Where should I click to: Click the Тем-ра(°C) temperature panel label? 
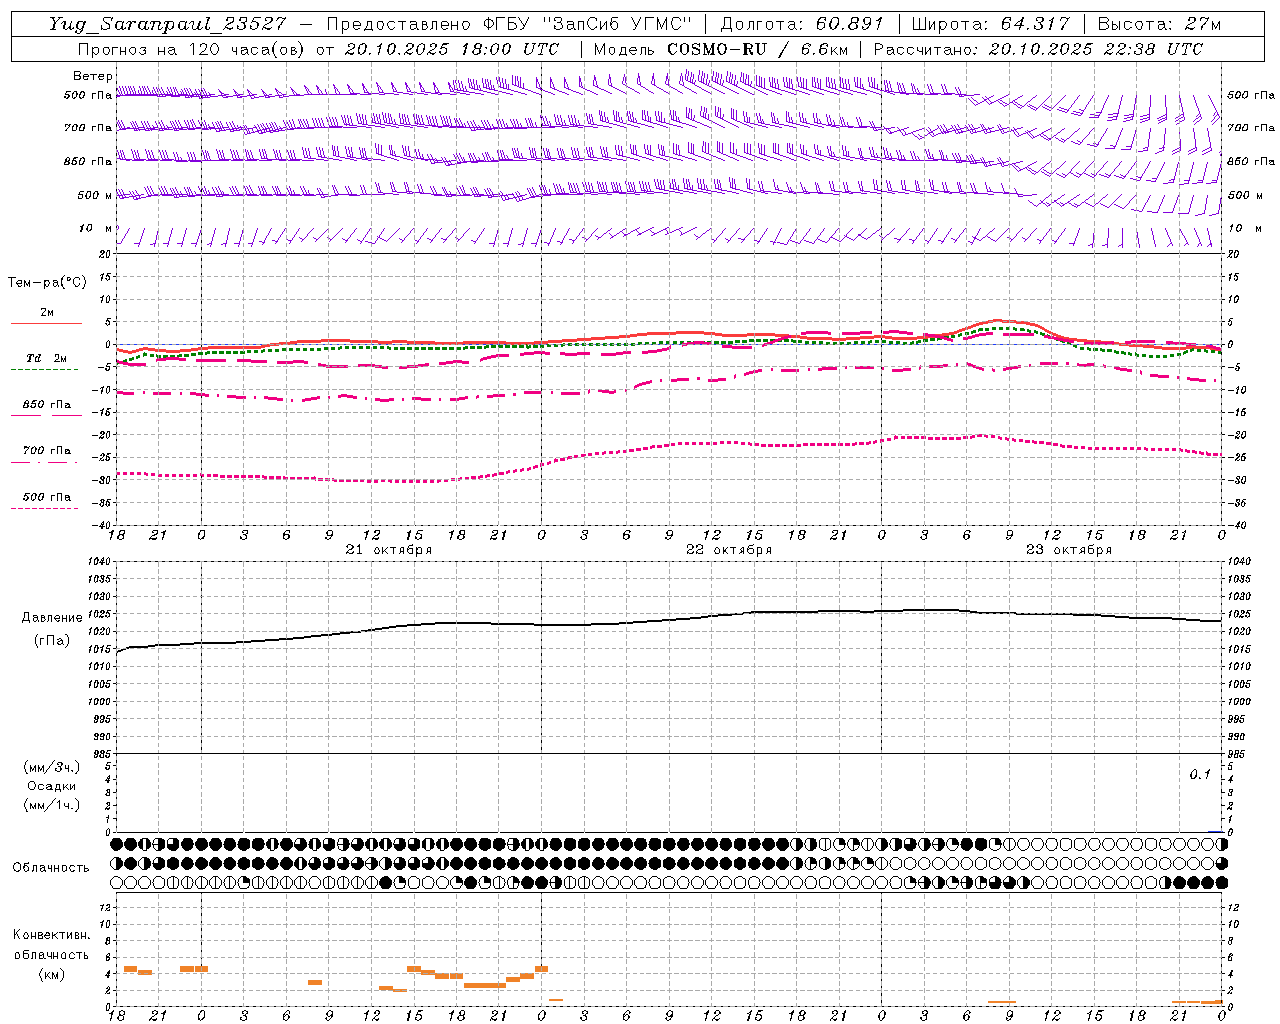[47, 283]
